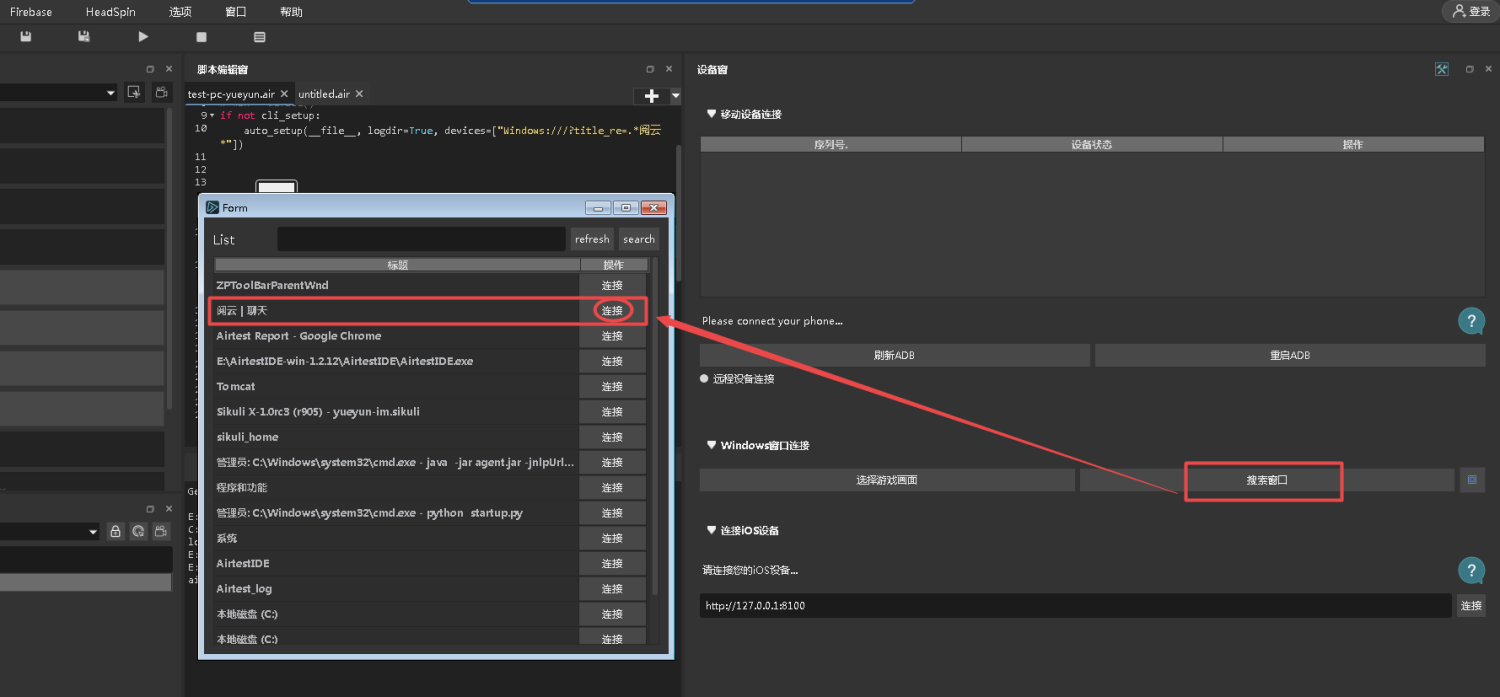The height and width of the screenshot is (697, 1500).
Task: Connect to the sikuli_home window
Action: pos(612,437)
